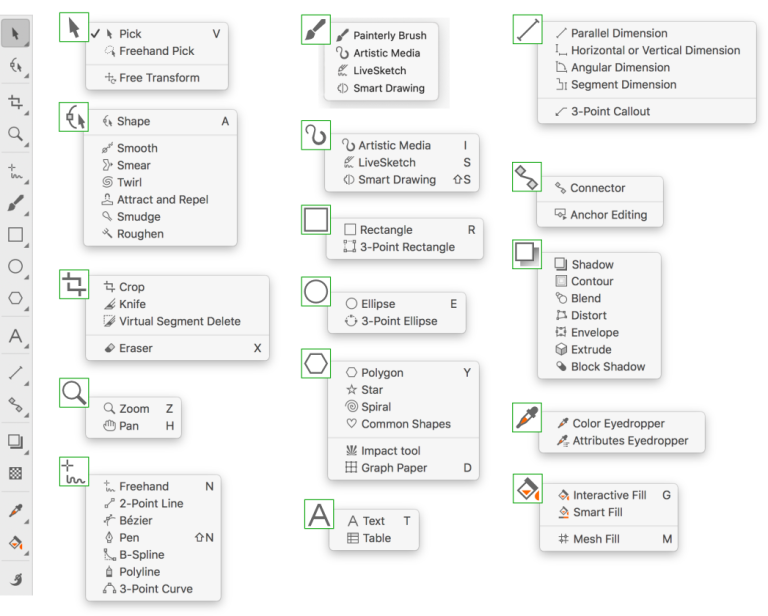
Task: Click the large green-outlined eyedropper icon
Action: coord(526,417)
